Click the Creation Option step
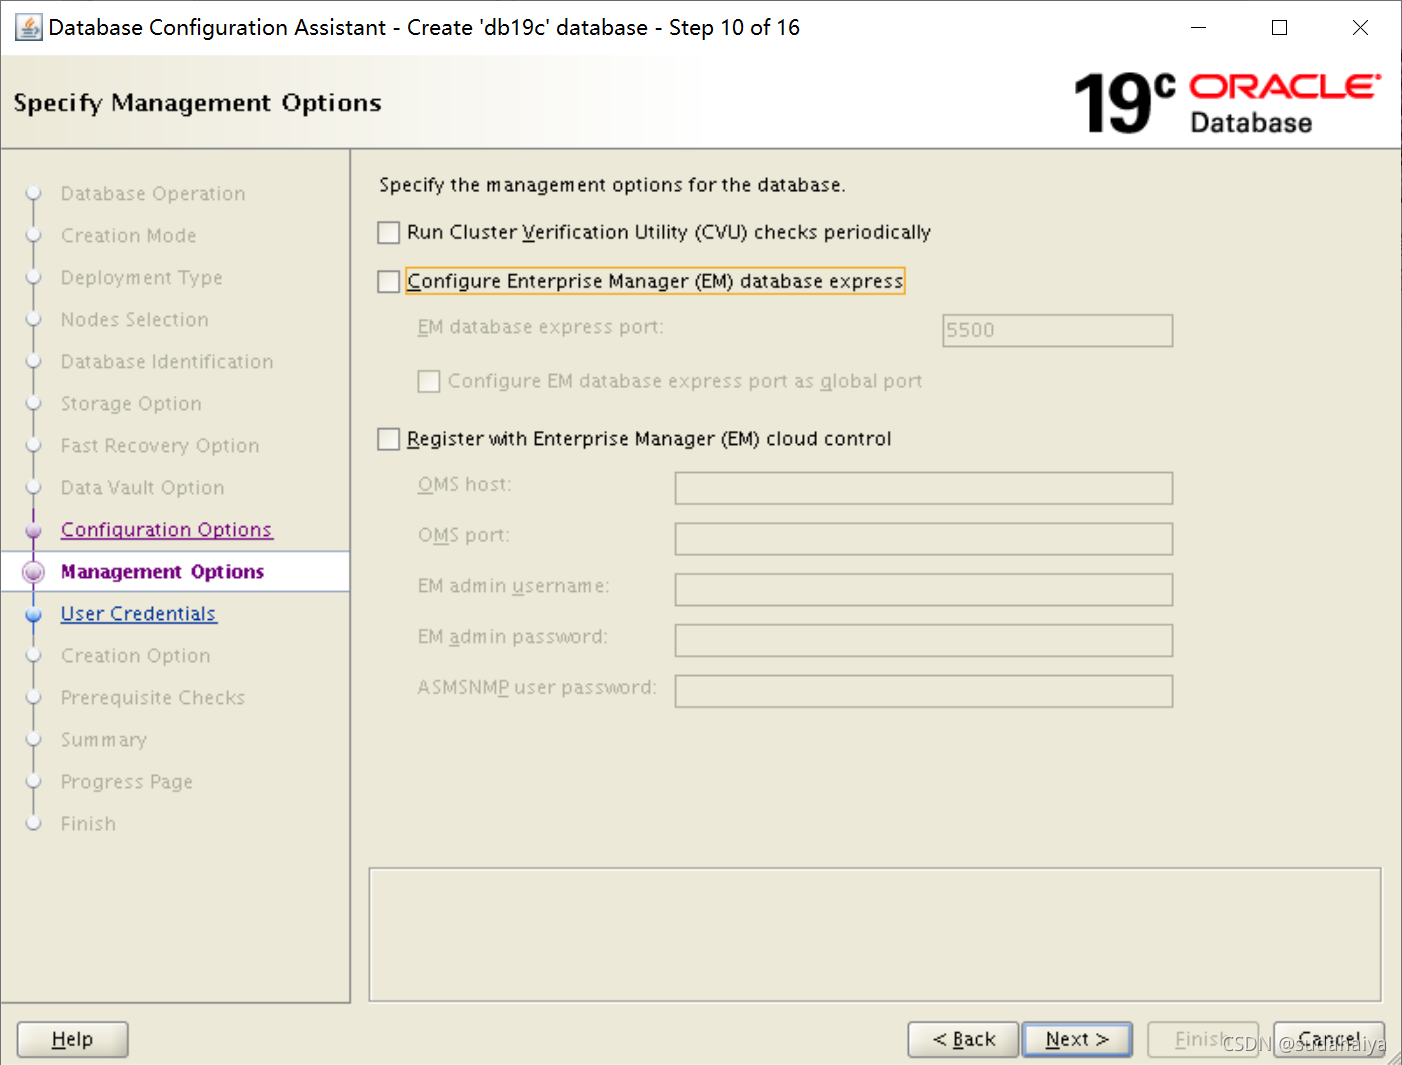Image resolution: width=1402 pixels, height=1065 pixels. tap(135, 656)
